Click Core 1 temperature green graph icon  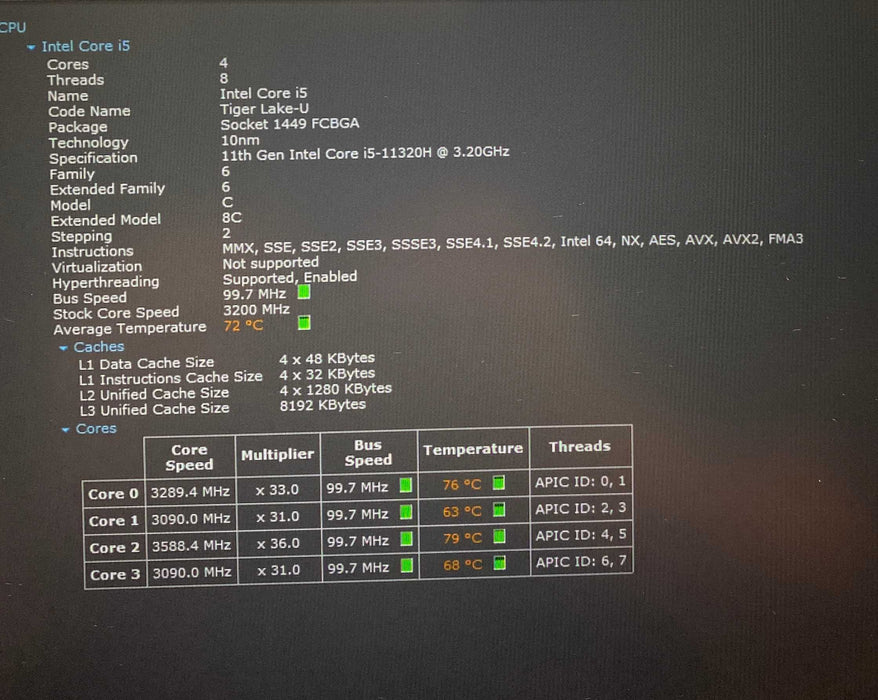click(x=499, y=510)
